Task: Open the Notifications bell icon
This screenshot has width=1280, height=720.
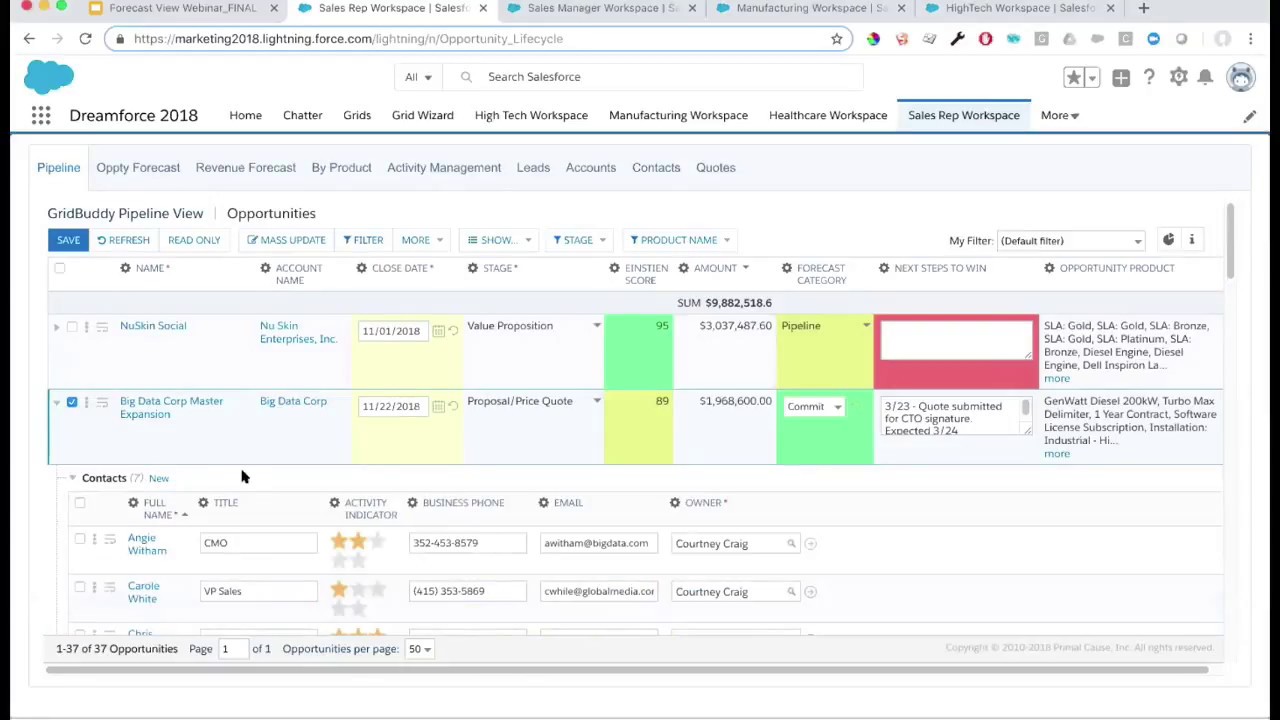Action: click(x=1206, y=77)
